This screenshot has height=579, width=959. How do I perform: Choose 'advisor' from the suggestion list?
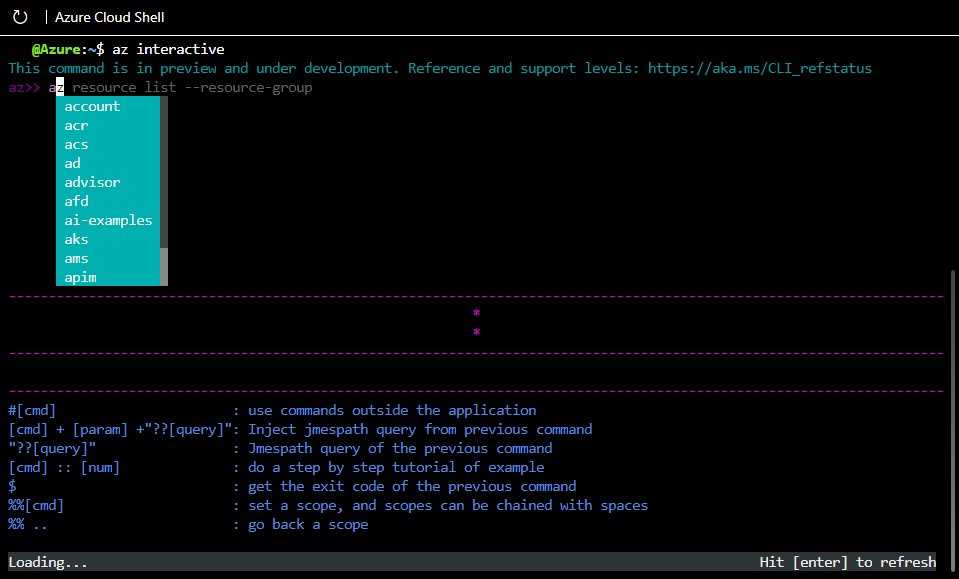click(x=92, y=182)
